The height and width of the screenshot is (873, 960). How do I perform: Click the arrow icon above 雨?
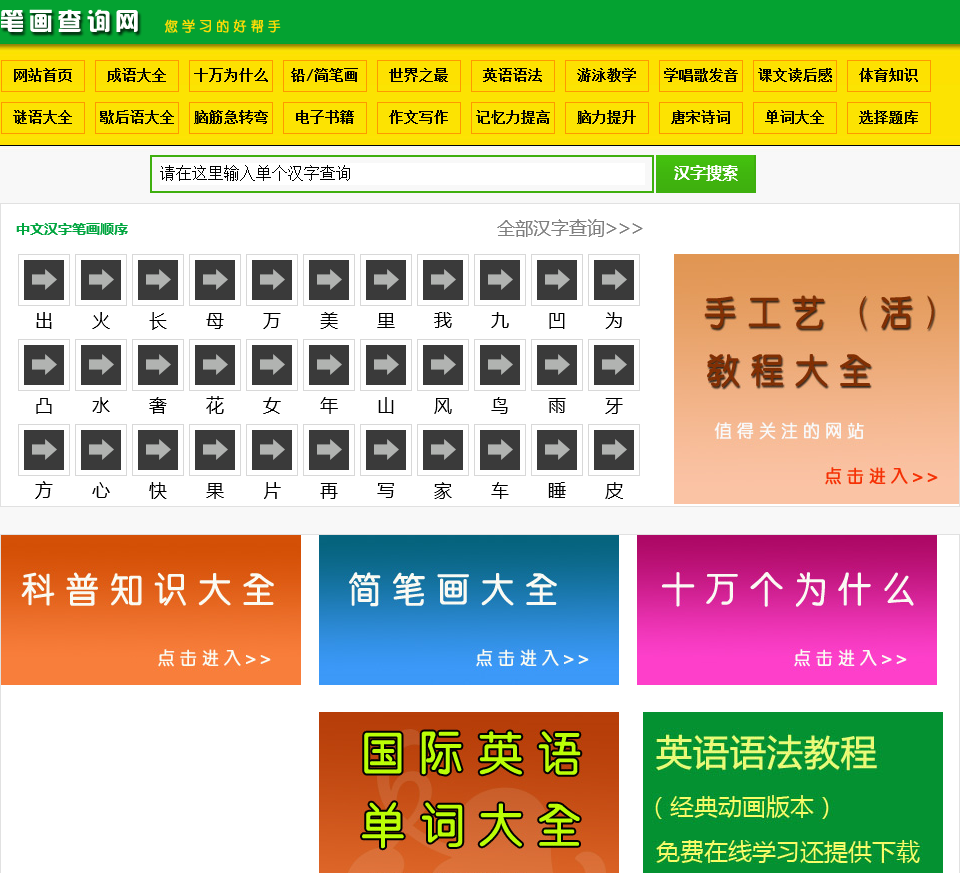click(x=557, y=365)
